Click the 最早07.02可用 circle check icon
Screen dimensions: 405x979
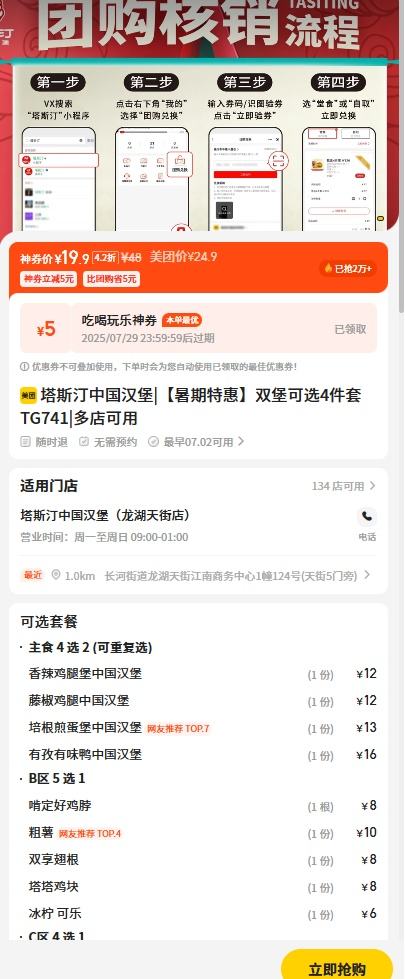pos(153,442)
